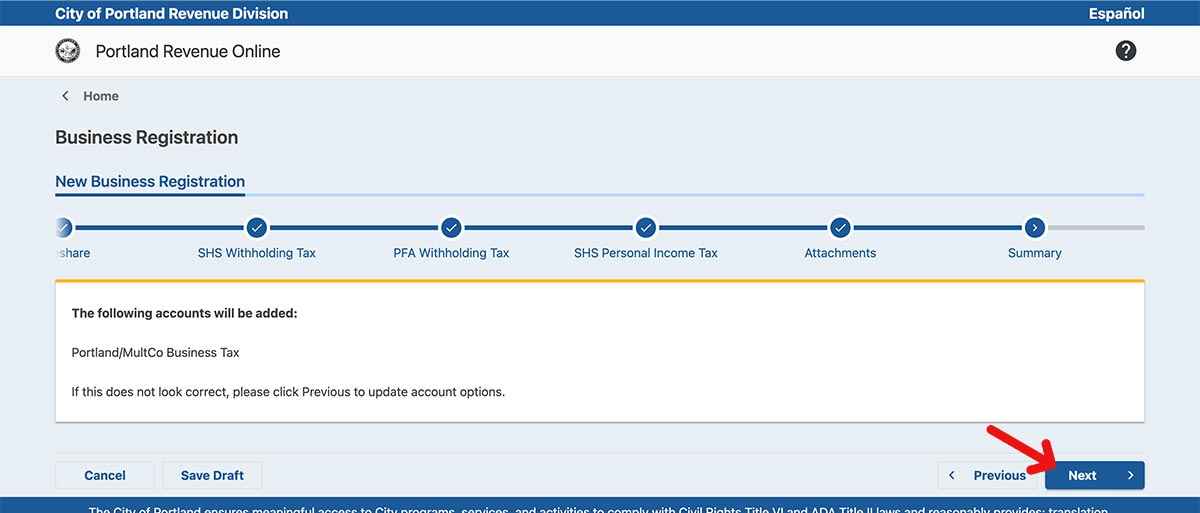Viewport: 1200px width, 513px height.
Task: Click the Summary step arrow circle
Action: coord(1034,227)
